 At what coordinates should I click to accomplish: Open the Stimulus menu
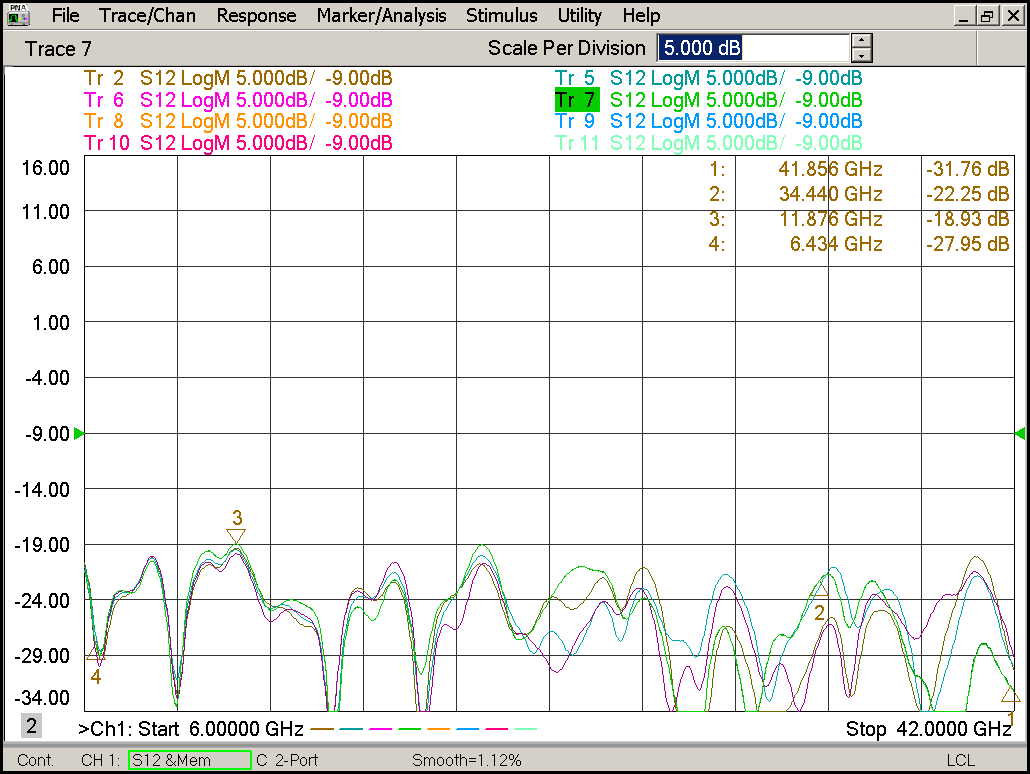(x=501, y=15)
